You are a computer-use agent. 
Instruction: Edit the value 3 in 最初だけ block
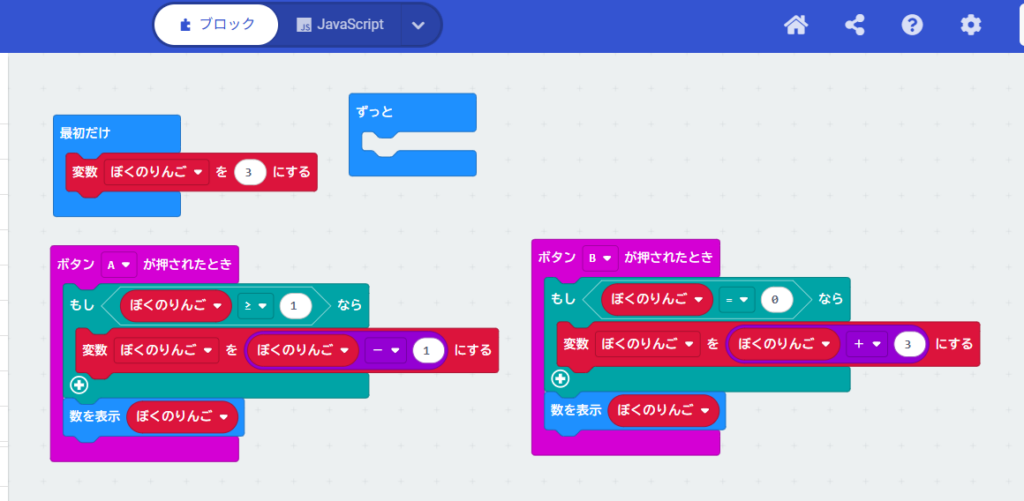coord(249,172)
